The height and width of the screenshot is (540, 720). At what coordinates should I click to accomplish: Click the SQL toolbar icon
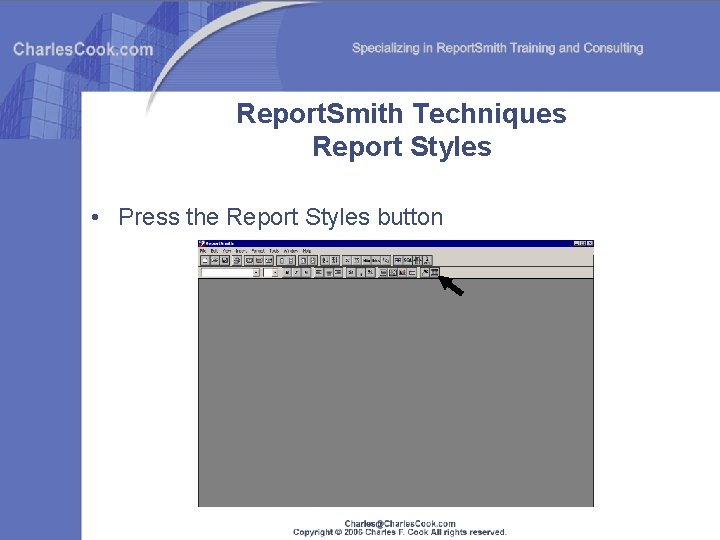[x=407, y=260]
